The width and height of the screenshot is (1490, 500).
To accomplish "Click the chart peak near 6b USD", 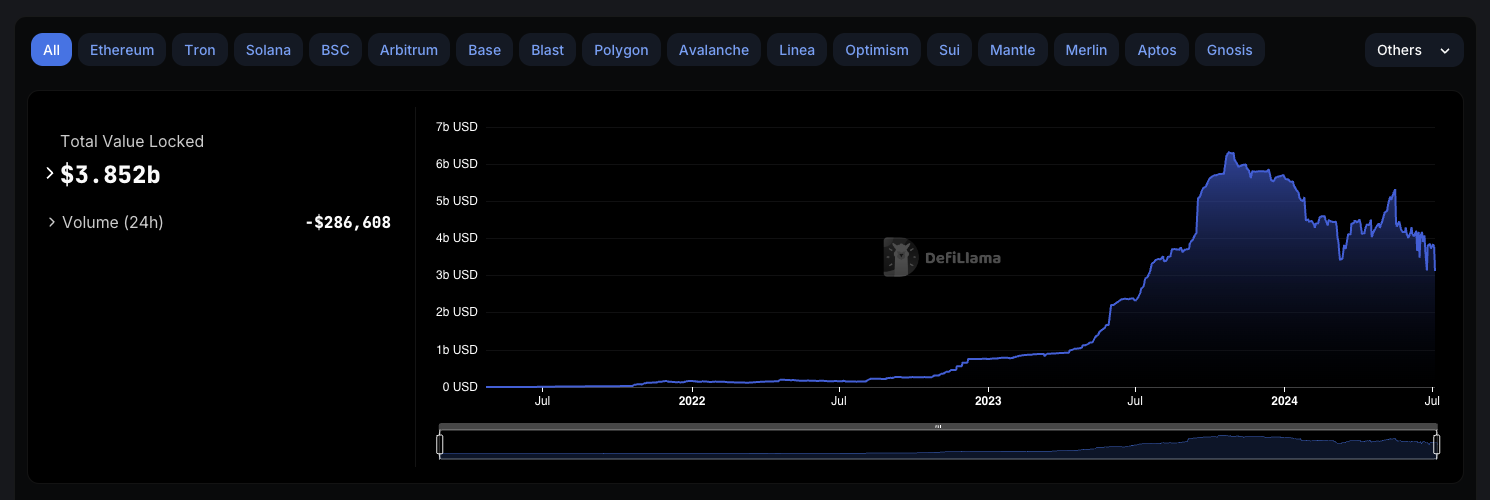I will tap(1229, 153).
